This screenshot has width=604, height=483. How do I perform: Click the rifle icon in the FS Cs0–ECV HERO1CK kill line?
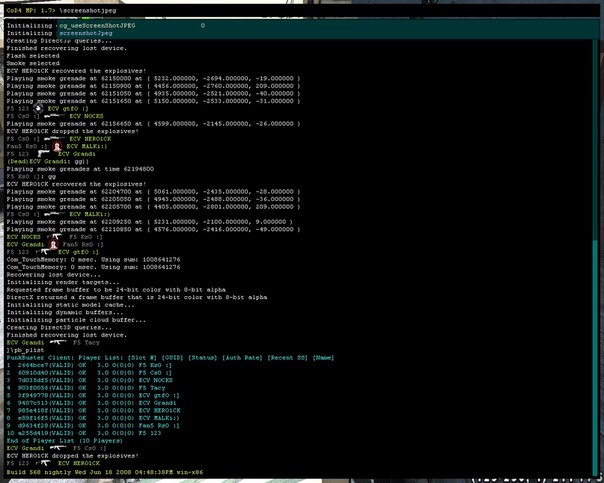(x=54, y=139)
